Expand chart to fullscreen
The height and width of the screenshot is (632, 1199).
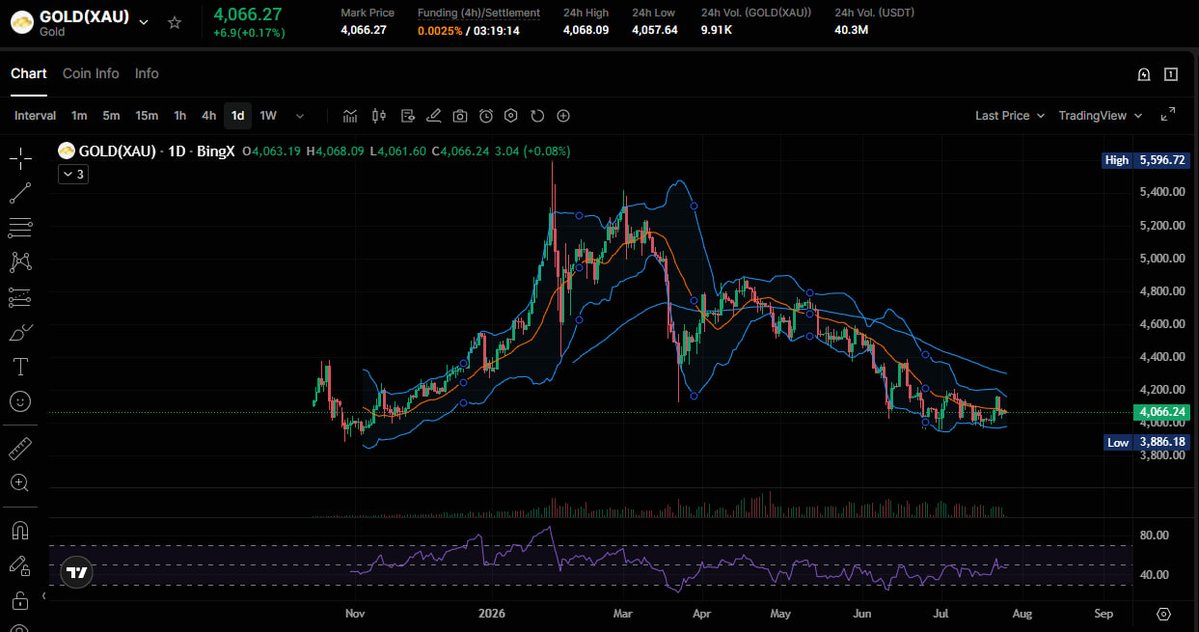(1168, 115)
